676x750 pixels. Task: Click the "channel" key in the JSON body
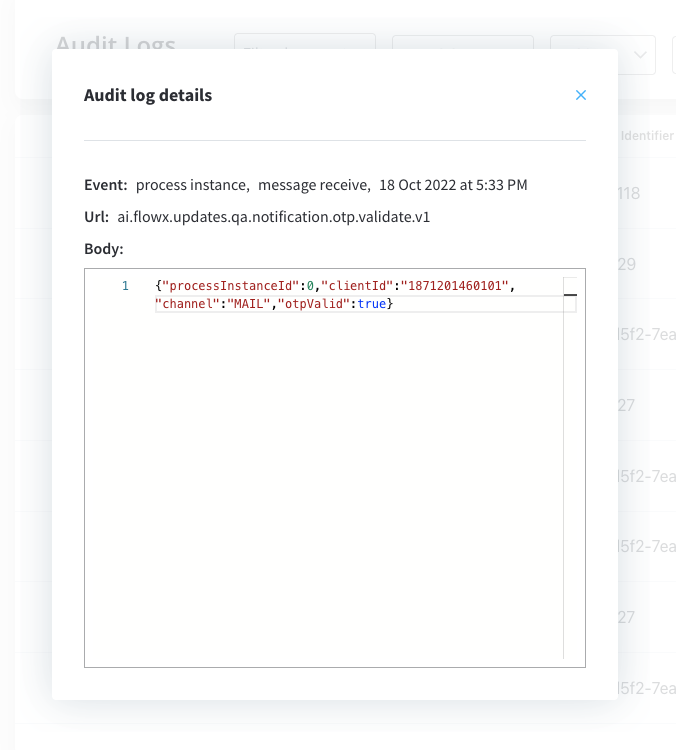[x=187, y=304]
